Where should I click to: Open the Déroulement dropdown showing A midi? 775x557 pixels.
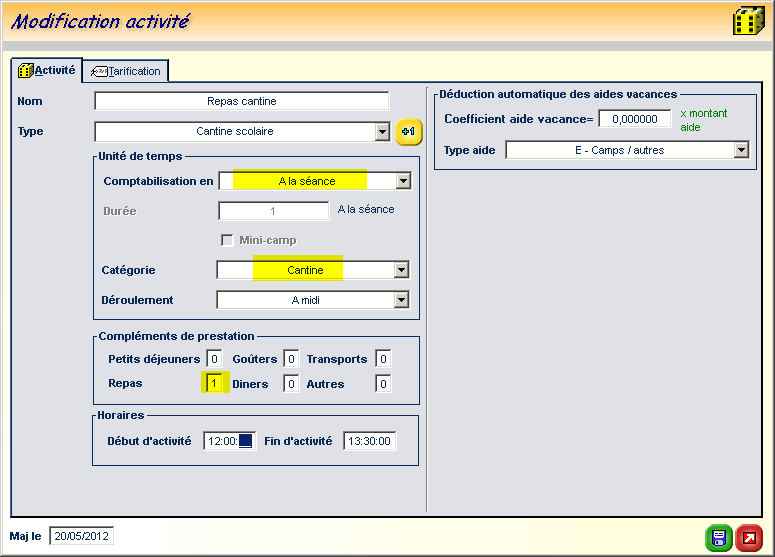(x=400, y=300)
